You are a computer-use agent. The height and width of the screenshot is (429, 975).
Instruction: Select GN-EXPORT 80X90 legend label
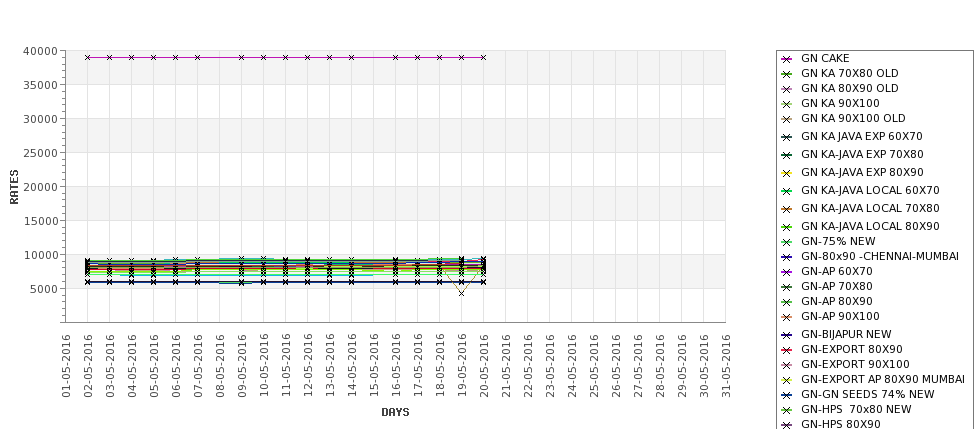point(851,349)
